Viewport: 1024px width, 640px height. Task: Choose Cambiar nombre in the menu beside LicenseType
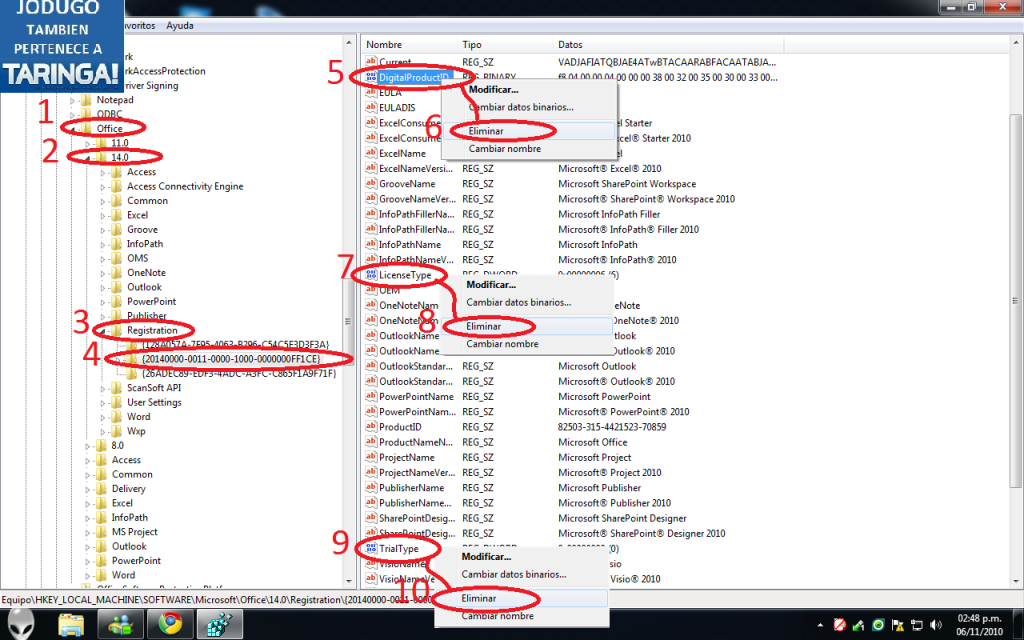[526, 344]
